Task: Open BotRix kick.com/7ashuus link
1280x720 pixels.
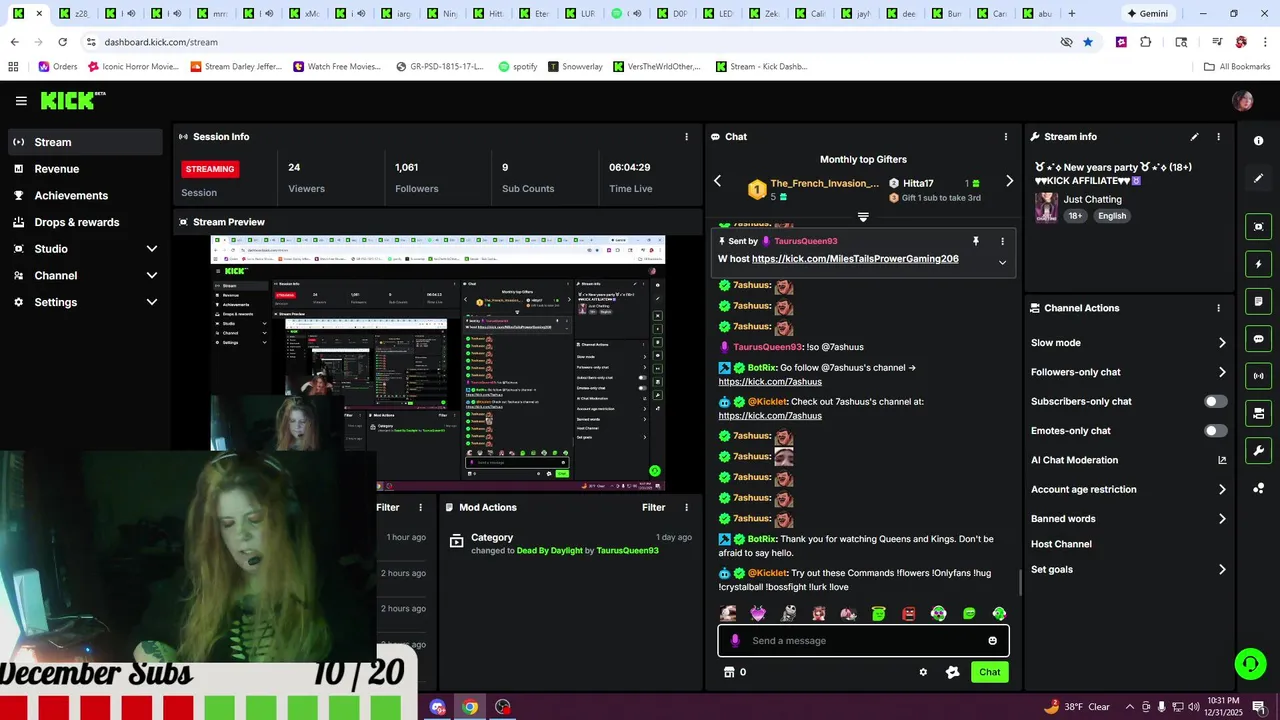Action: tap(770, 382)
